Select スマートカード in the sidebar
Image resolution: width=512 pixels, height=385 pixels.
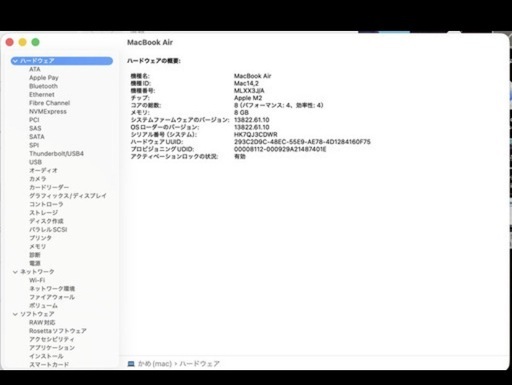(x=49, y=365)
